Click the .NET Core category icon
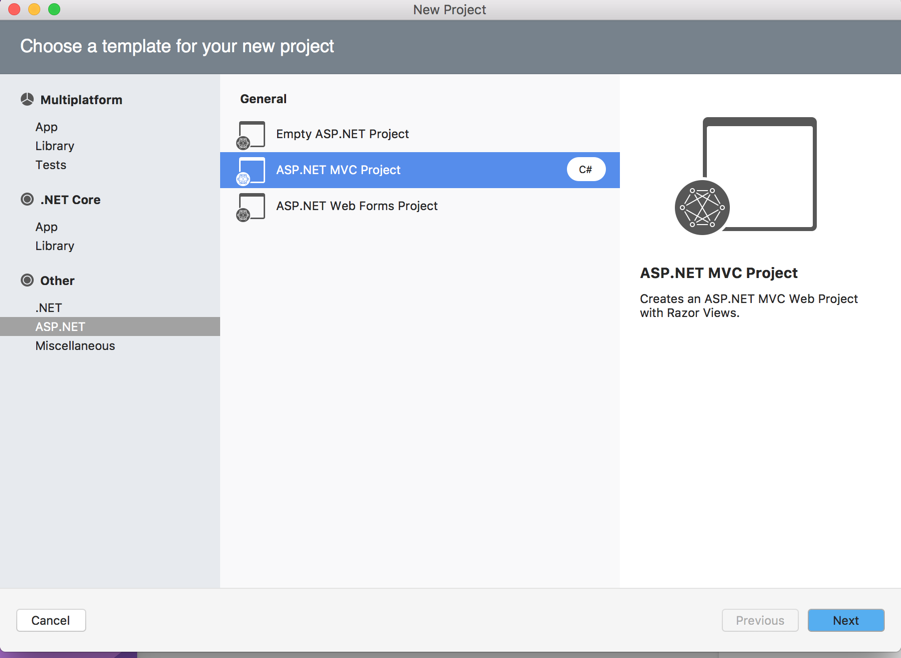 coord(27,199)
